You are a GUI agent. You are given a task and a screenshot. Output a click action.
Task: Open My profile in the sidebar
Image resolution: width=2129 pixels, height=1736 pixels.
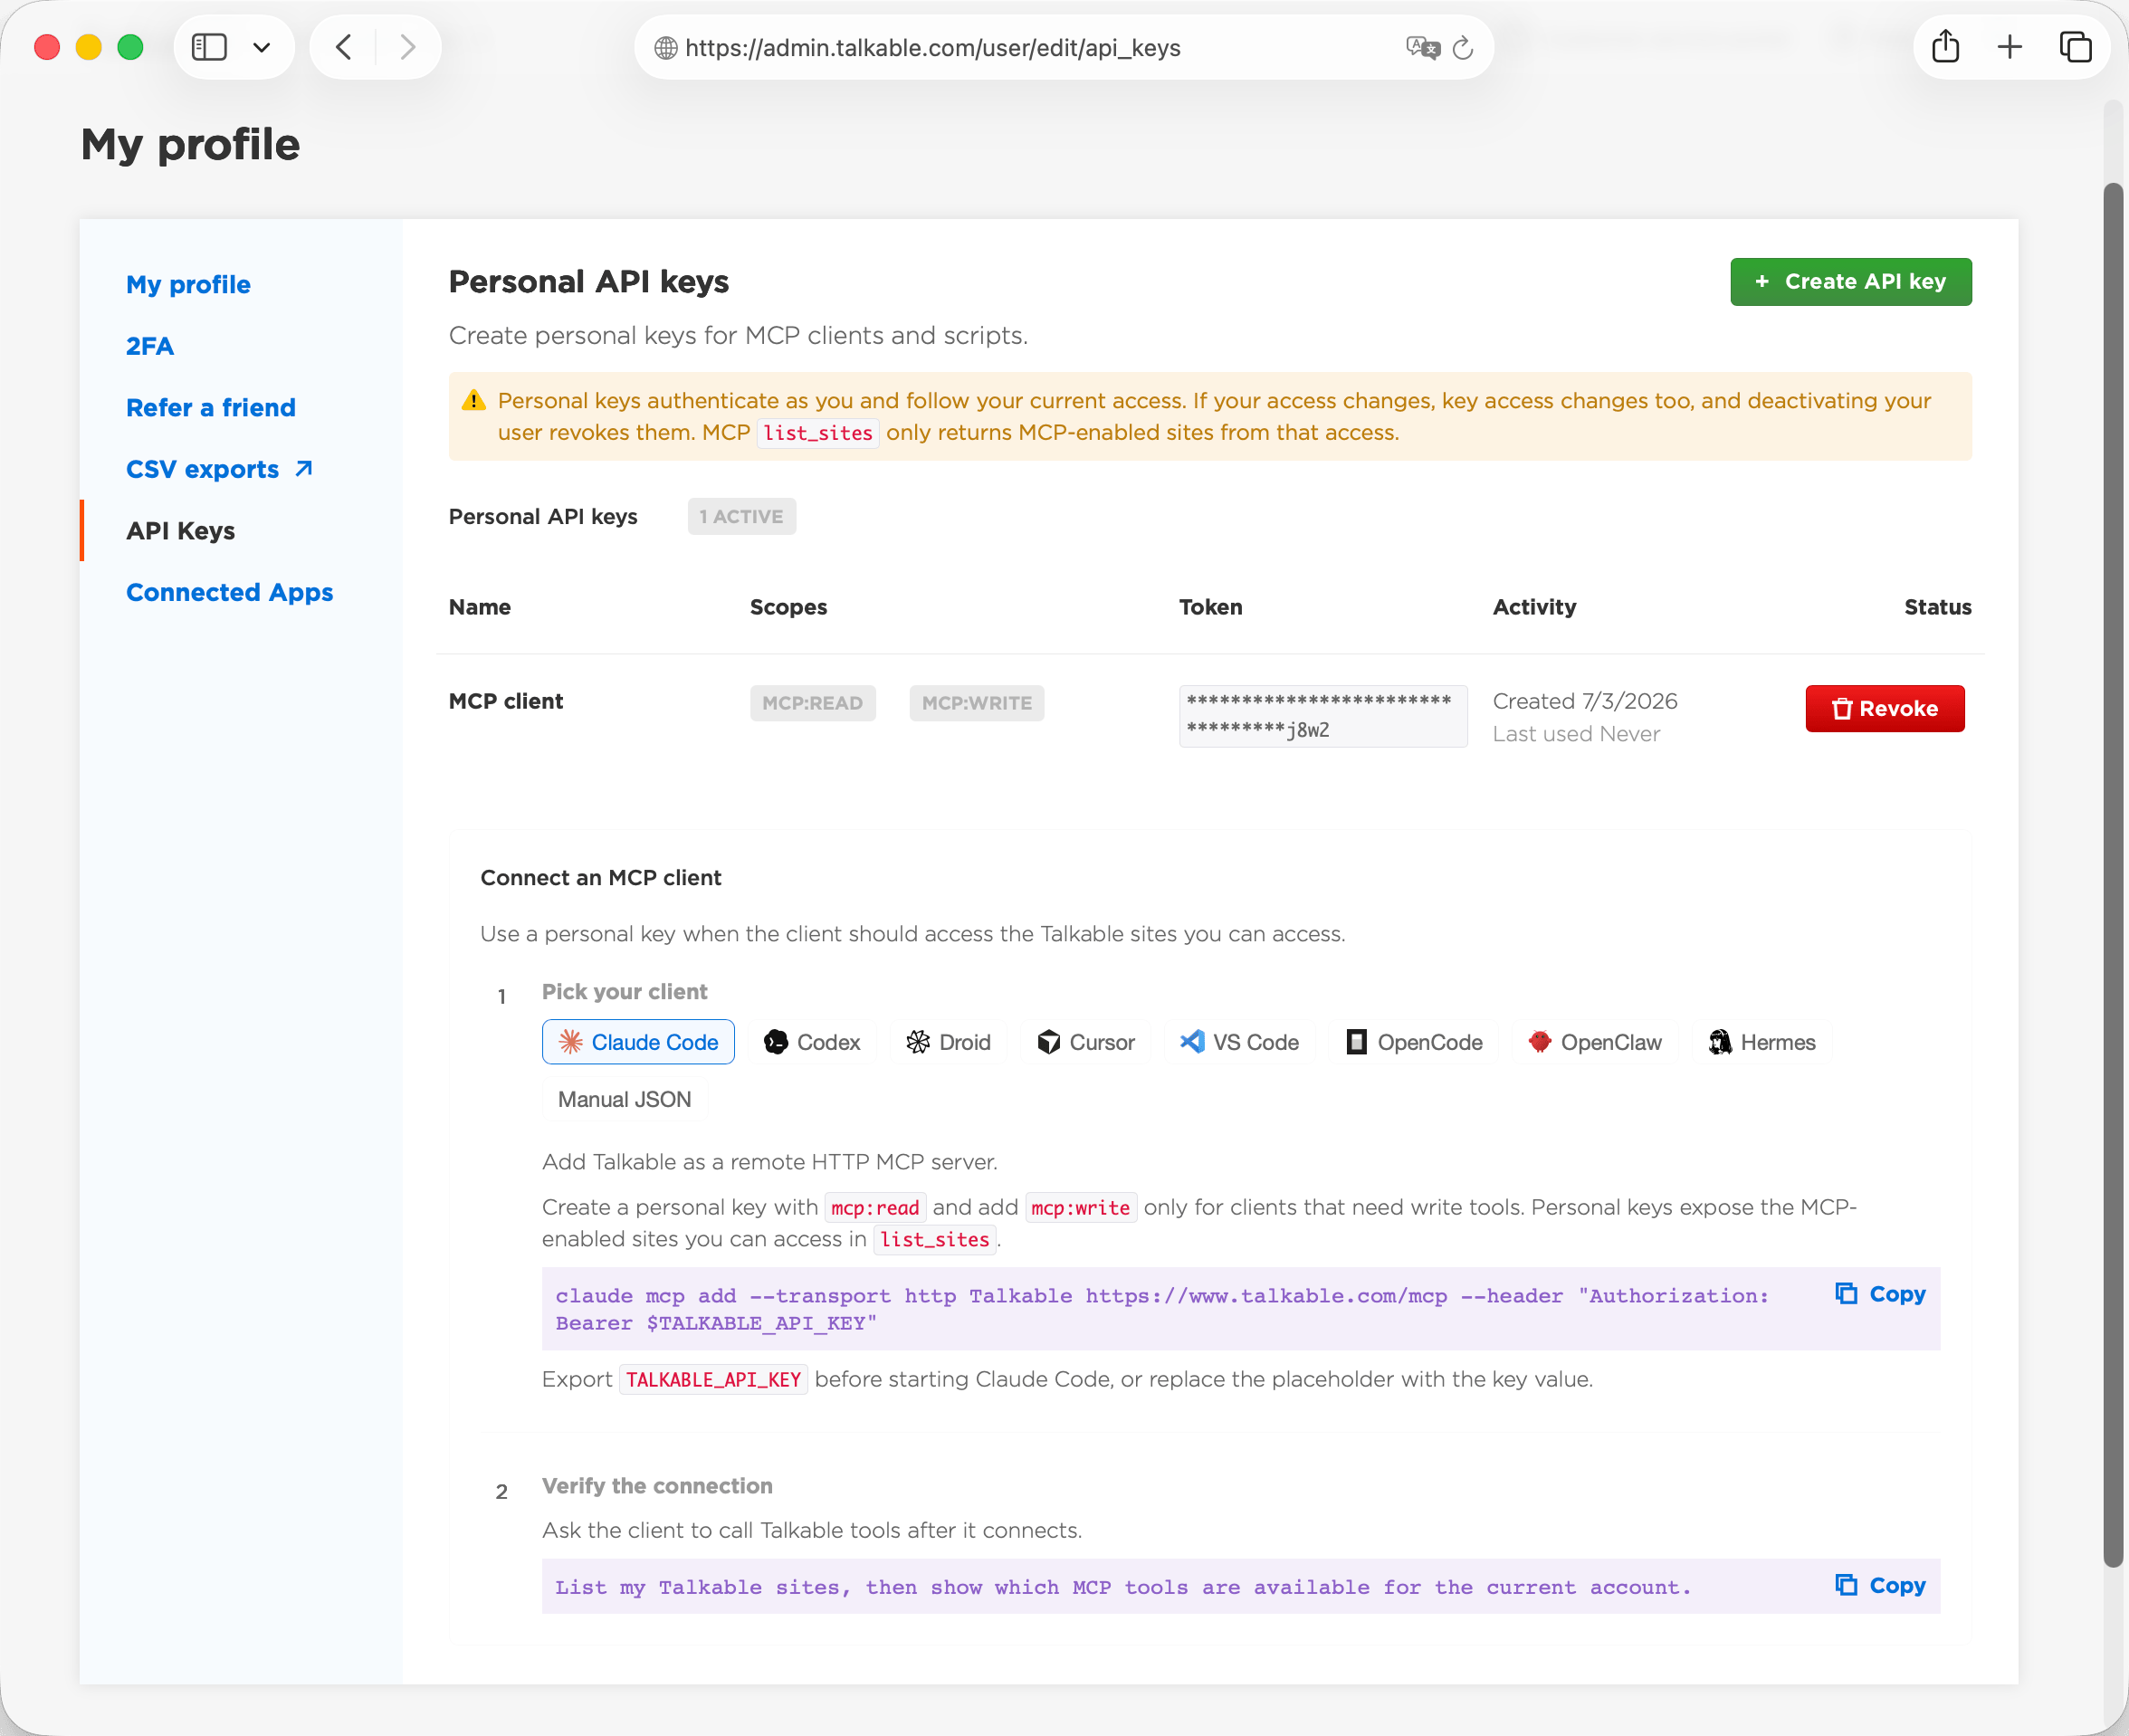click(188, 284)
